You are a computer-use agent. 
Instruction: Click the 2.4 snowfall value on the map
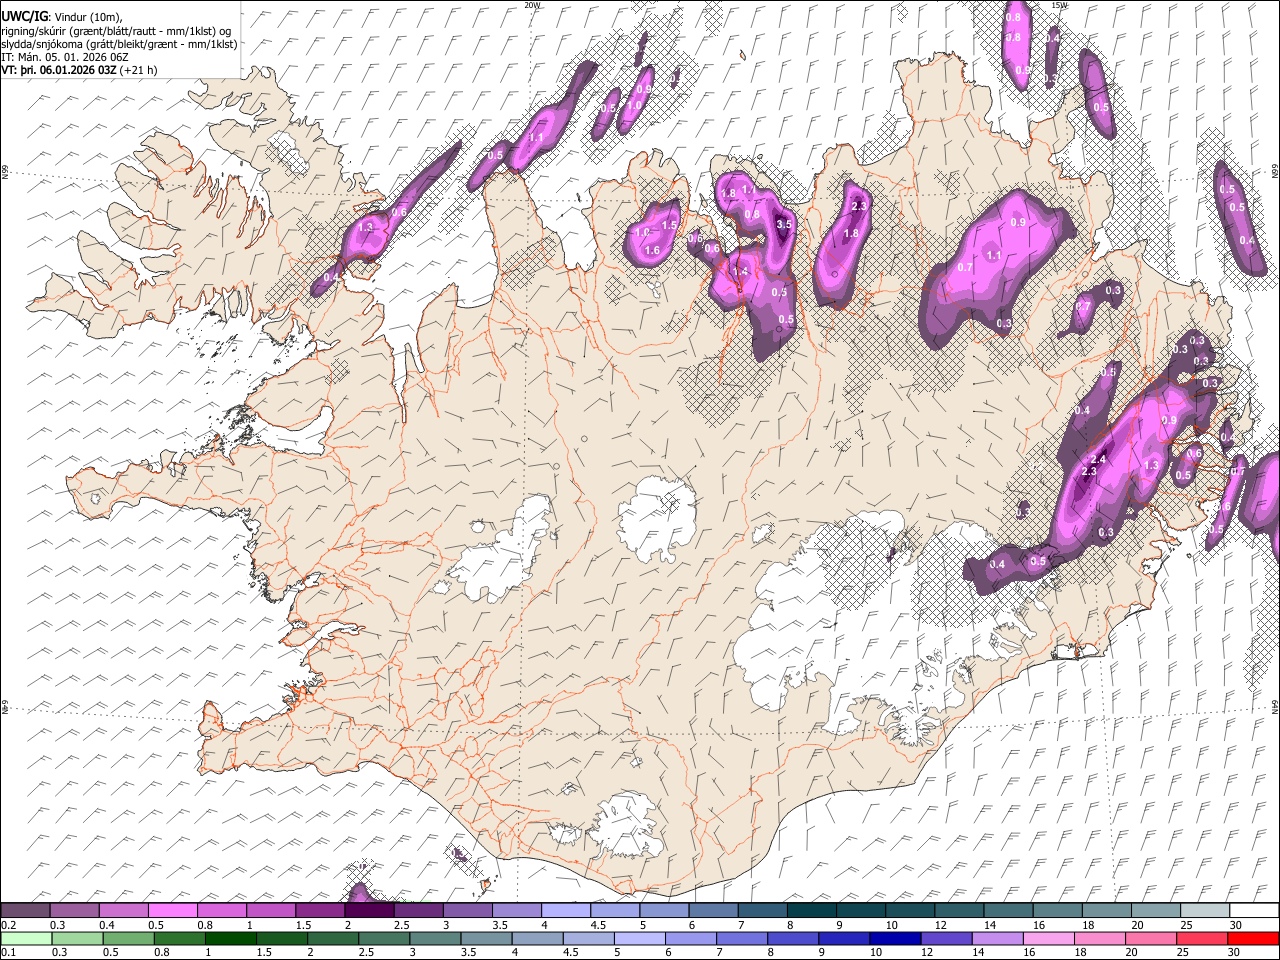1097,459
